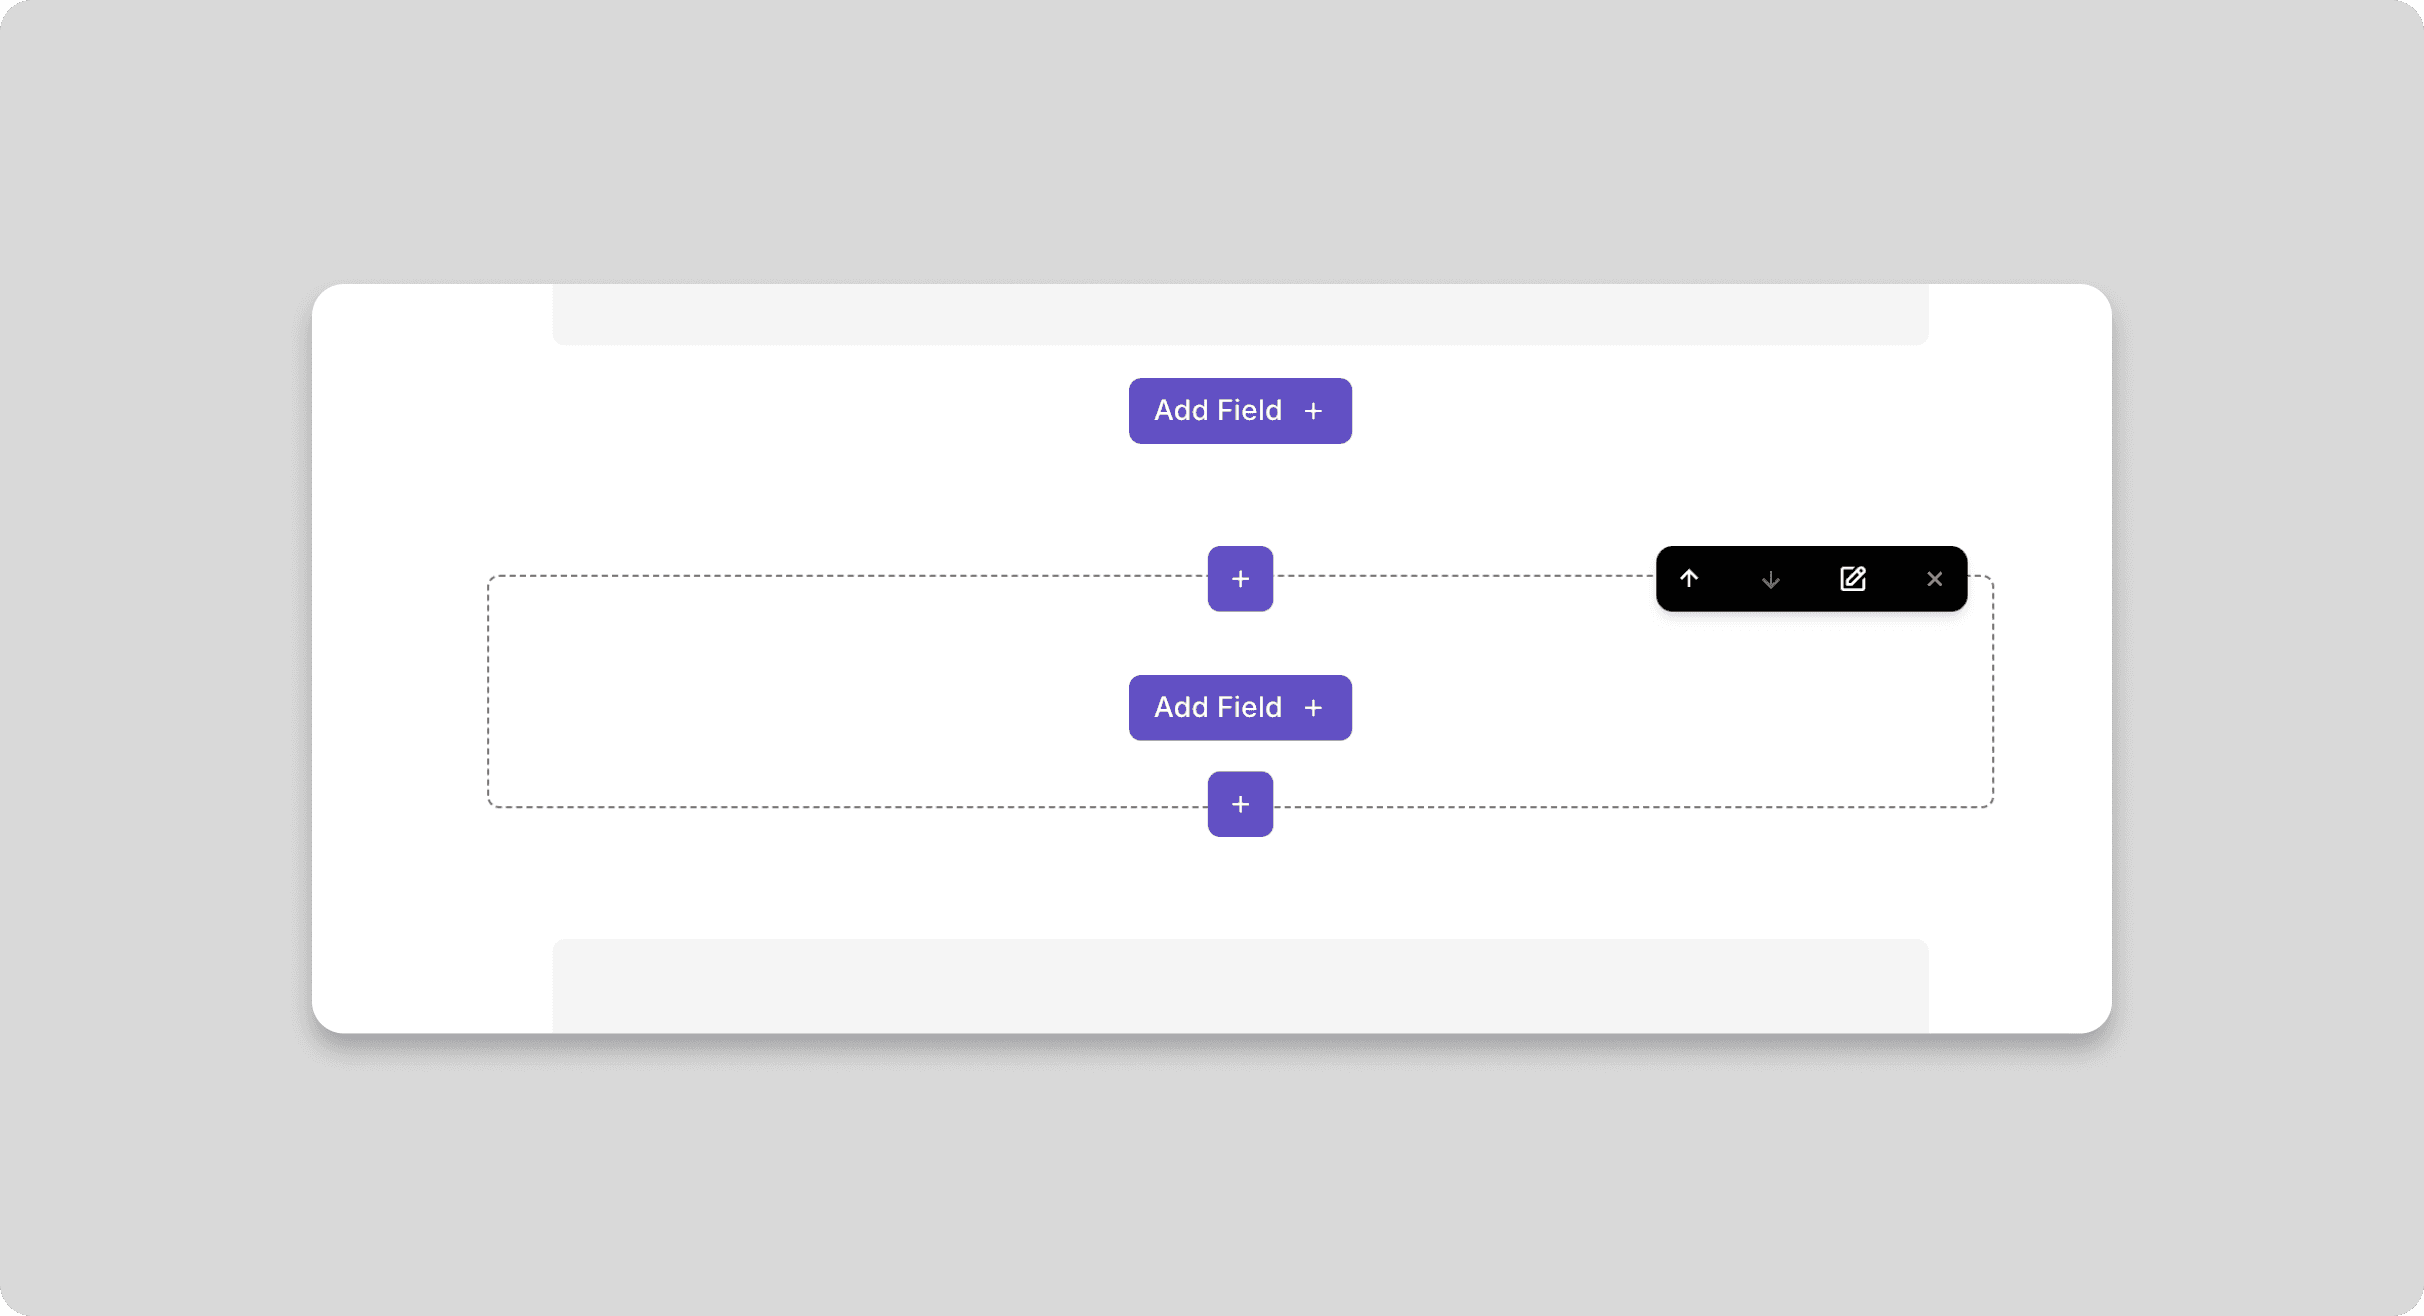The width and height of the screenshot is (2424, 1316).
Task: Click the plus icon in the upper Add Field button
Action: point(1314,411)
